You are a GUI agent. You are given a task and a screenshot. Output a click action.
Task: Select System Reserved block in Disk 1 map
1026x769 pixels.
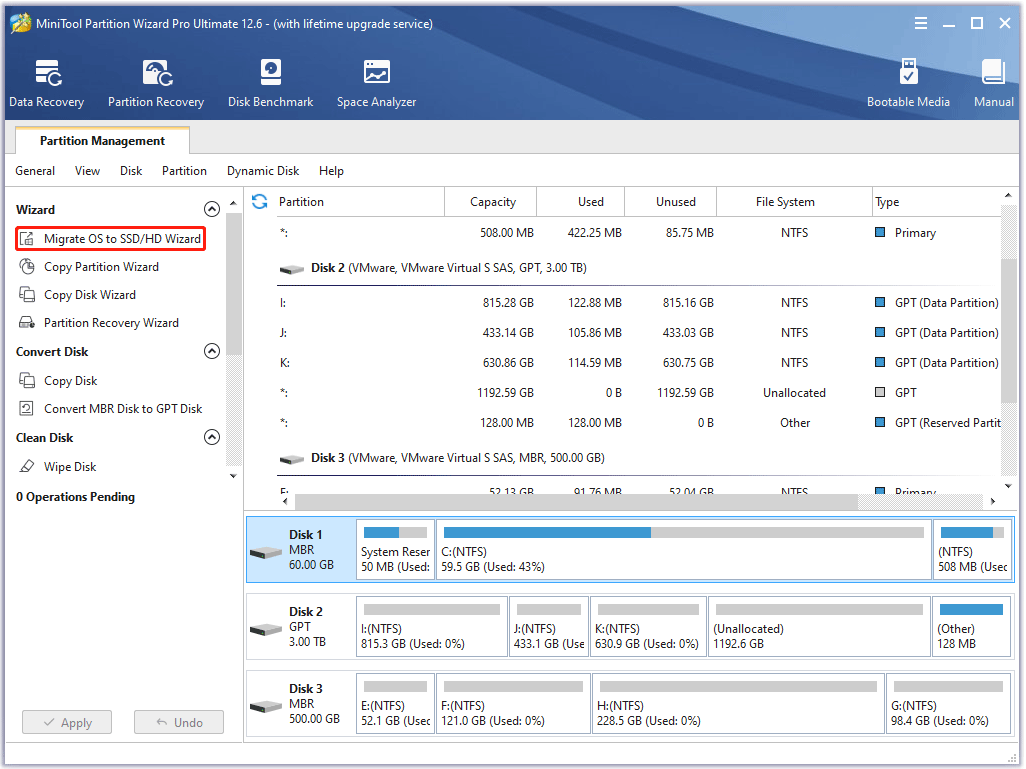(395, 550)
